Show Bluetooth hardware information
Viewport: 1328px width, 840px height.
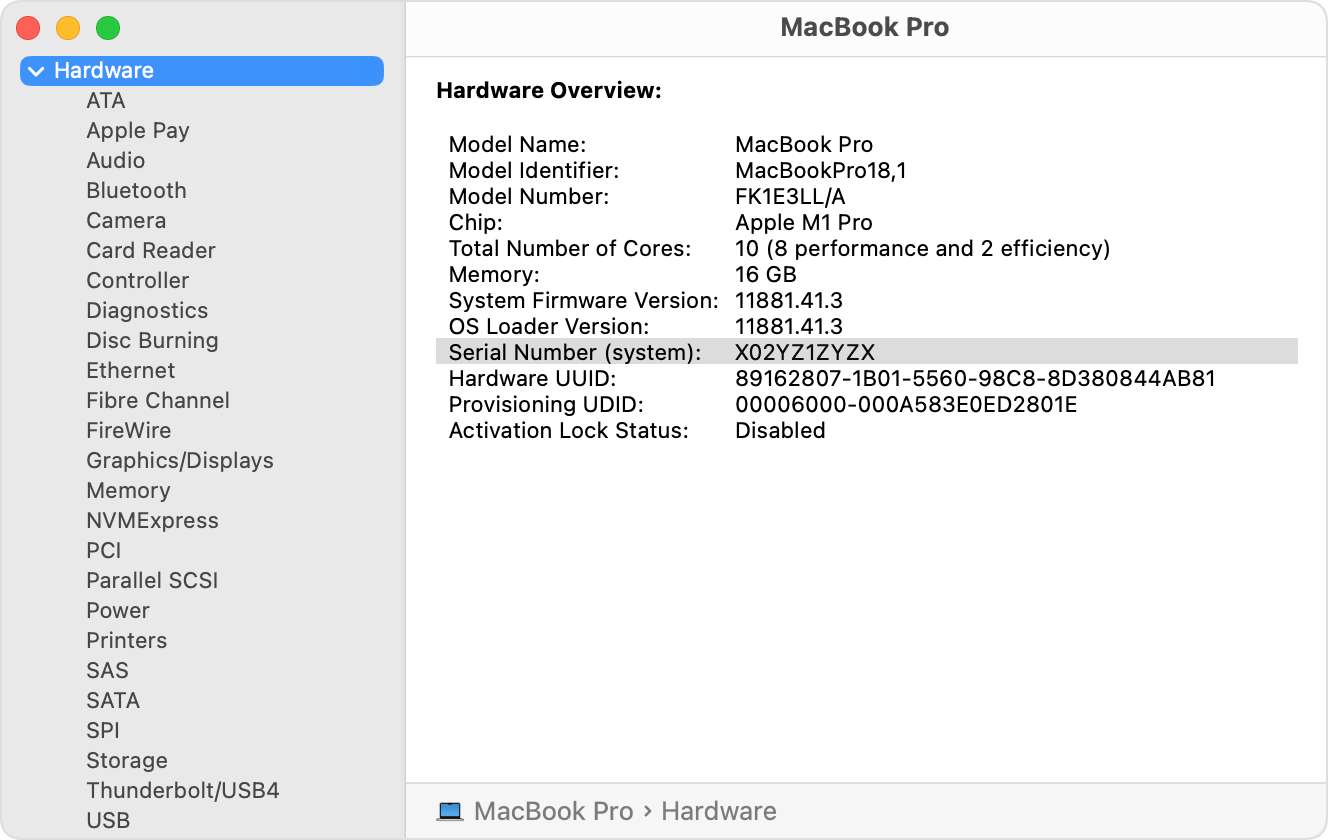click(x=136, y=191)
